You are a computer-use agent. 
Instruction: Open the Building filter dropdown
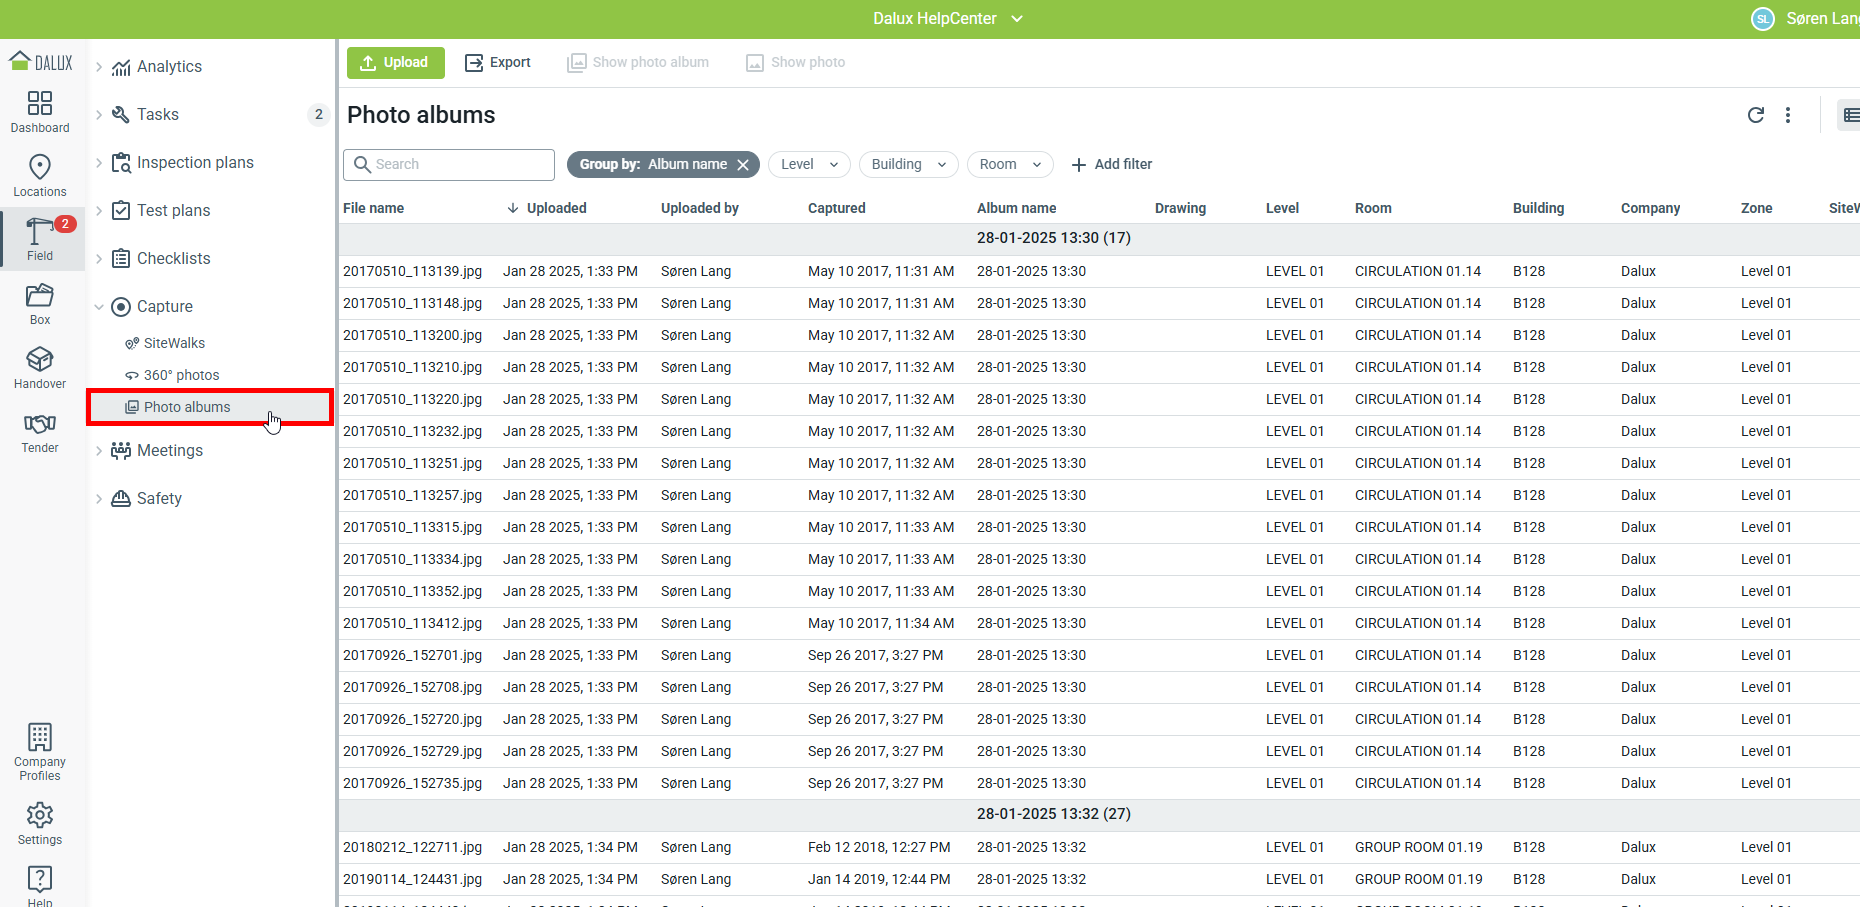[x=908, y=164]
